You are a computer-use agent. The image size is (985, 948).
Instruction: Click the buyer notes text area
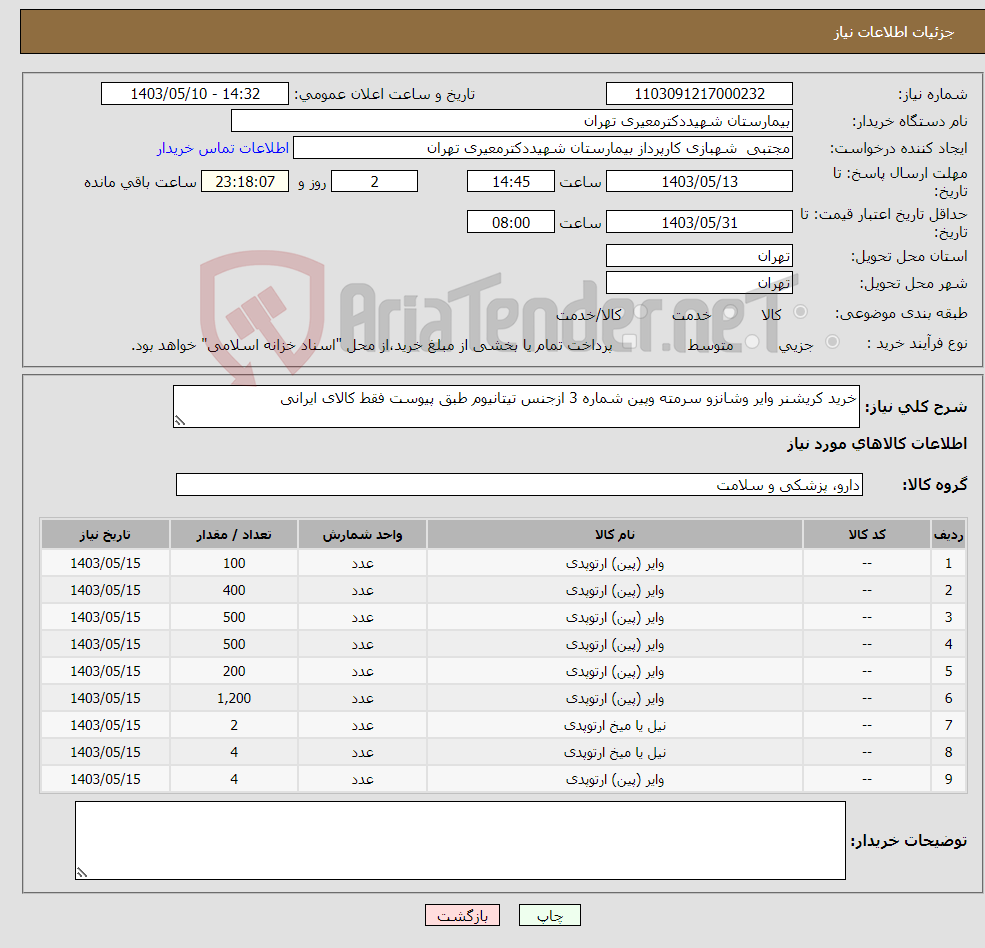pos(460,840)
